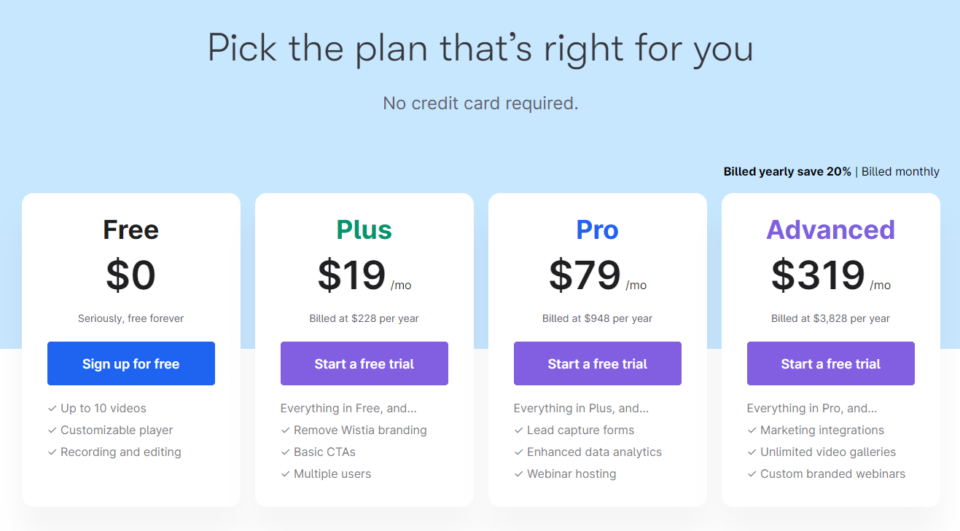
Task: Click the Free plan title
Action: [131, 230]
